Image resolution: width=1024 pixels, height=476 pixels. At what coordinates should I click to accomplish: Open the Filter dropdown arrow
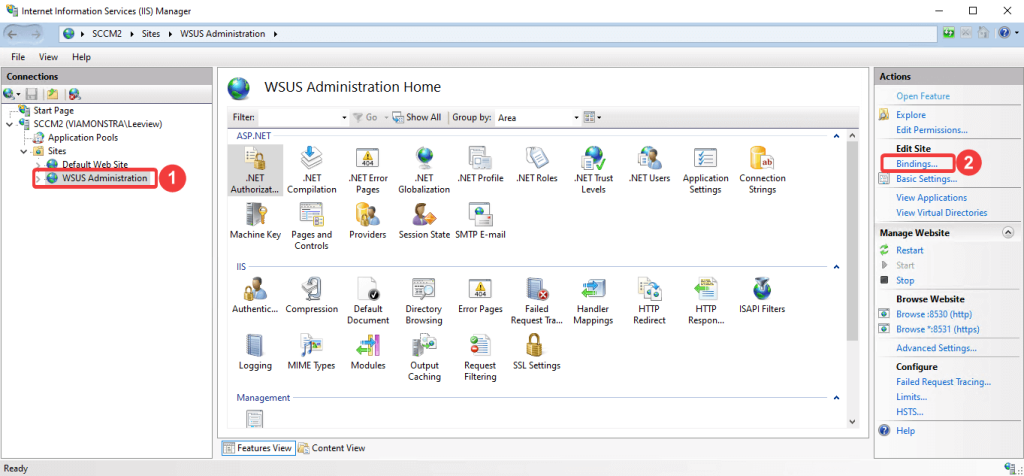(x=345, y=118)
